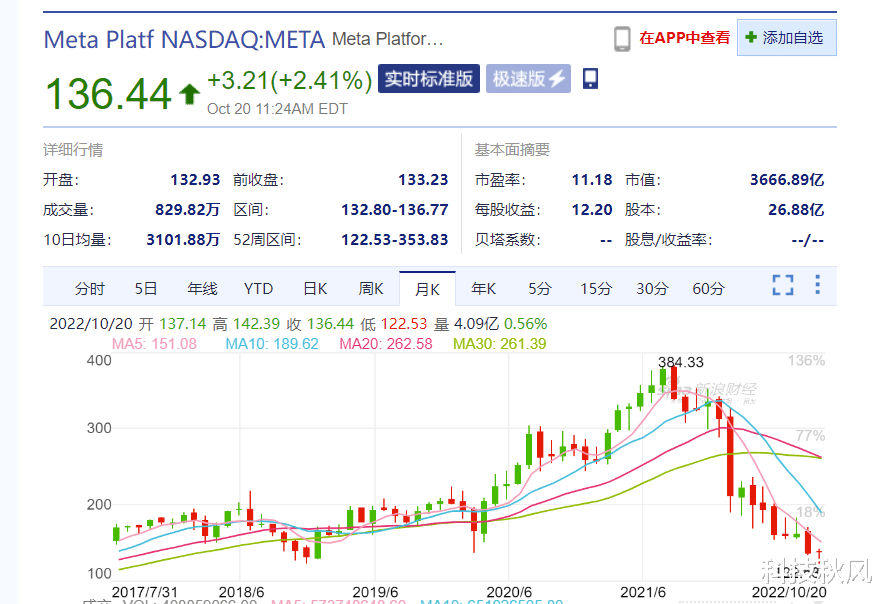
Task: Click the 成交量 value 829.82万
Action: (x=187, y=210)
